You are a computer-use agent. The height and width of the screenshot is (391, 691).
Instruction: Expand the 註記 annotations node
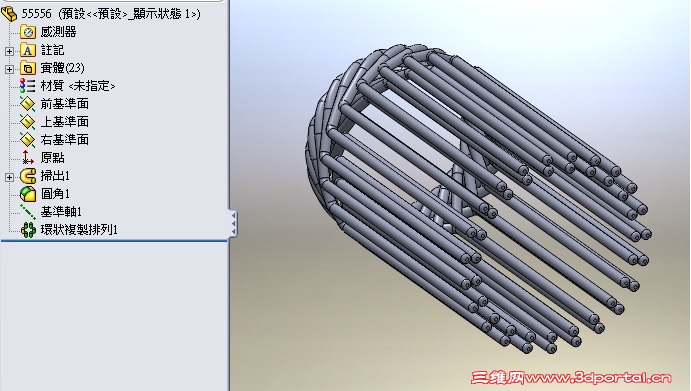click(x=9, y=51)
